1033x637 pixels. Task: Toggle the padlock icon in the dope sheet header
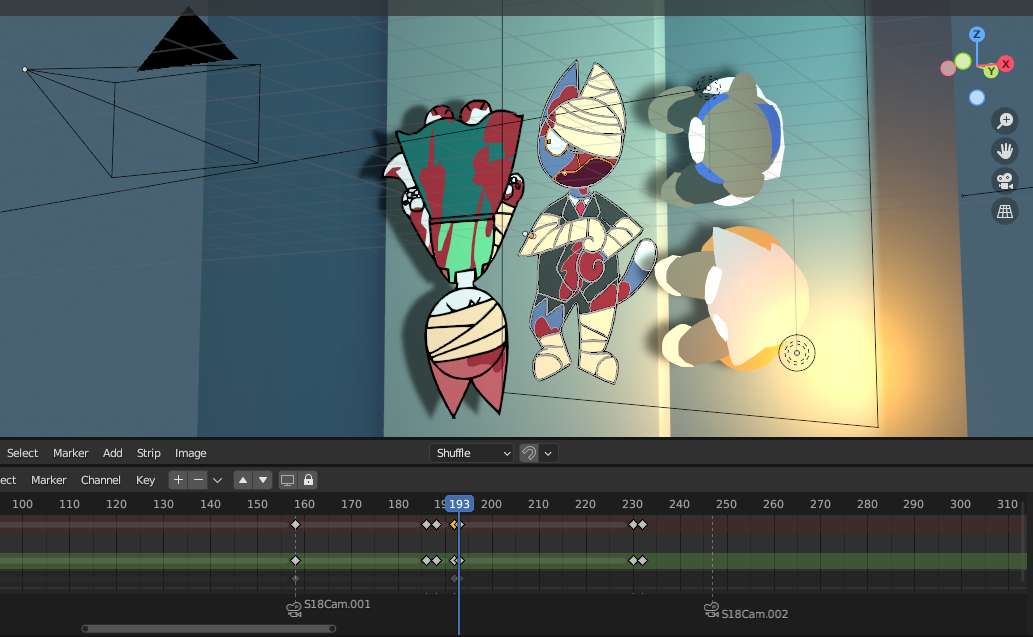tap(308, 480)
